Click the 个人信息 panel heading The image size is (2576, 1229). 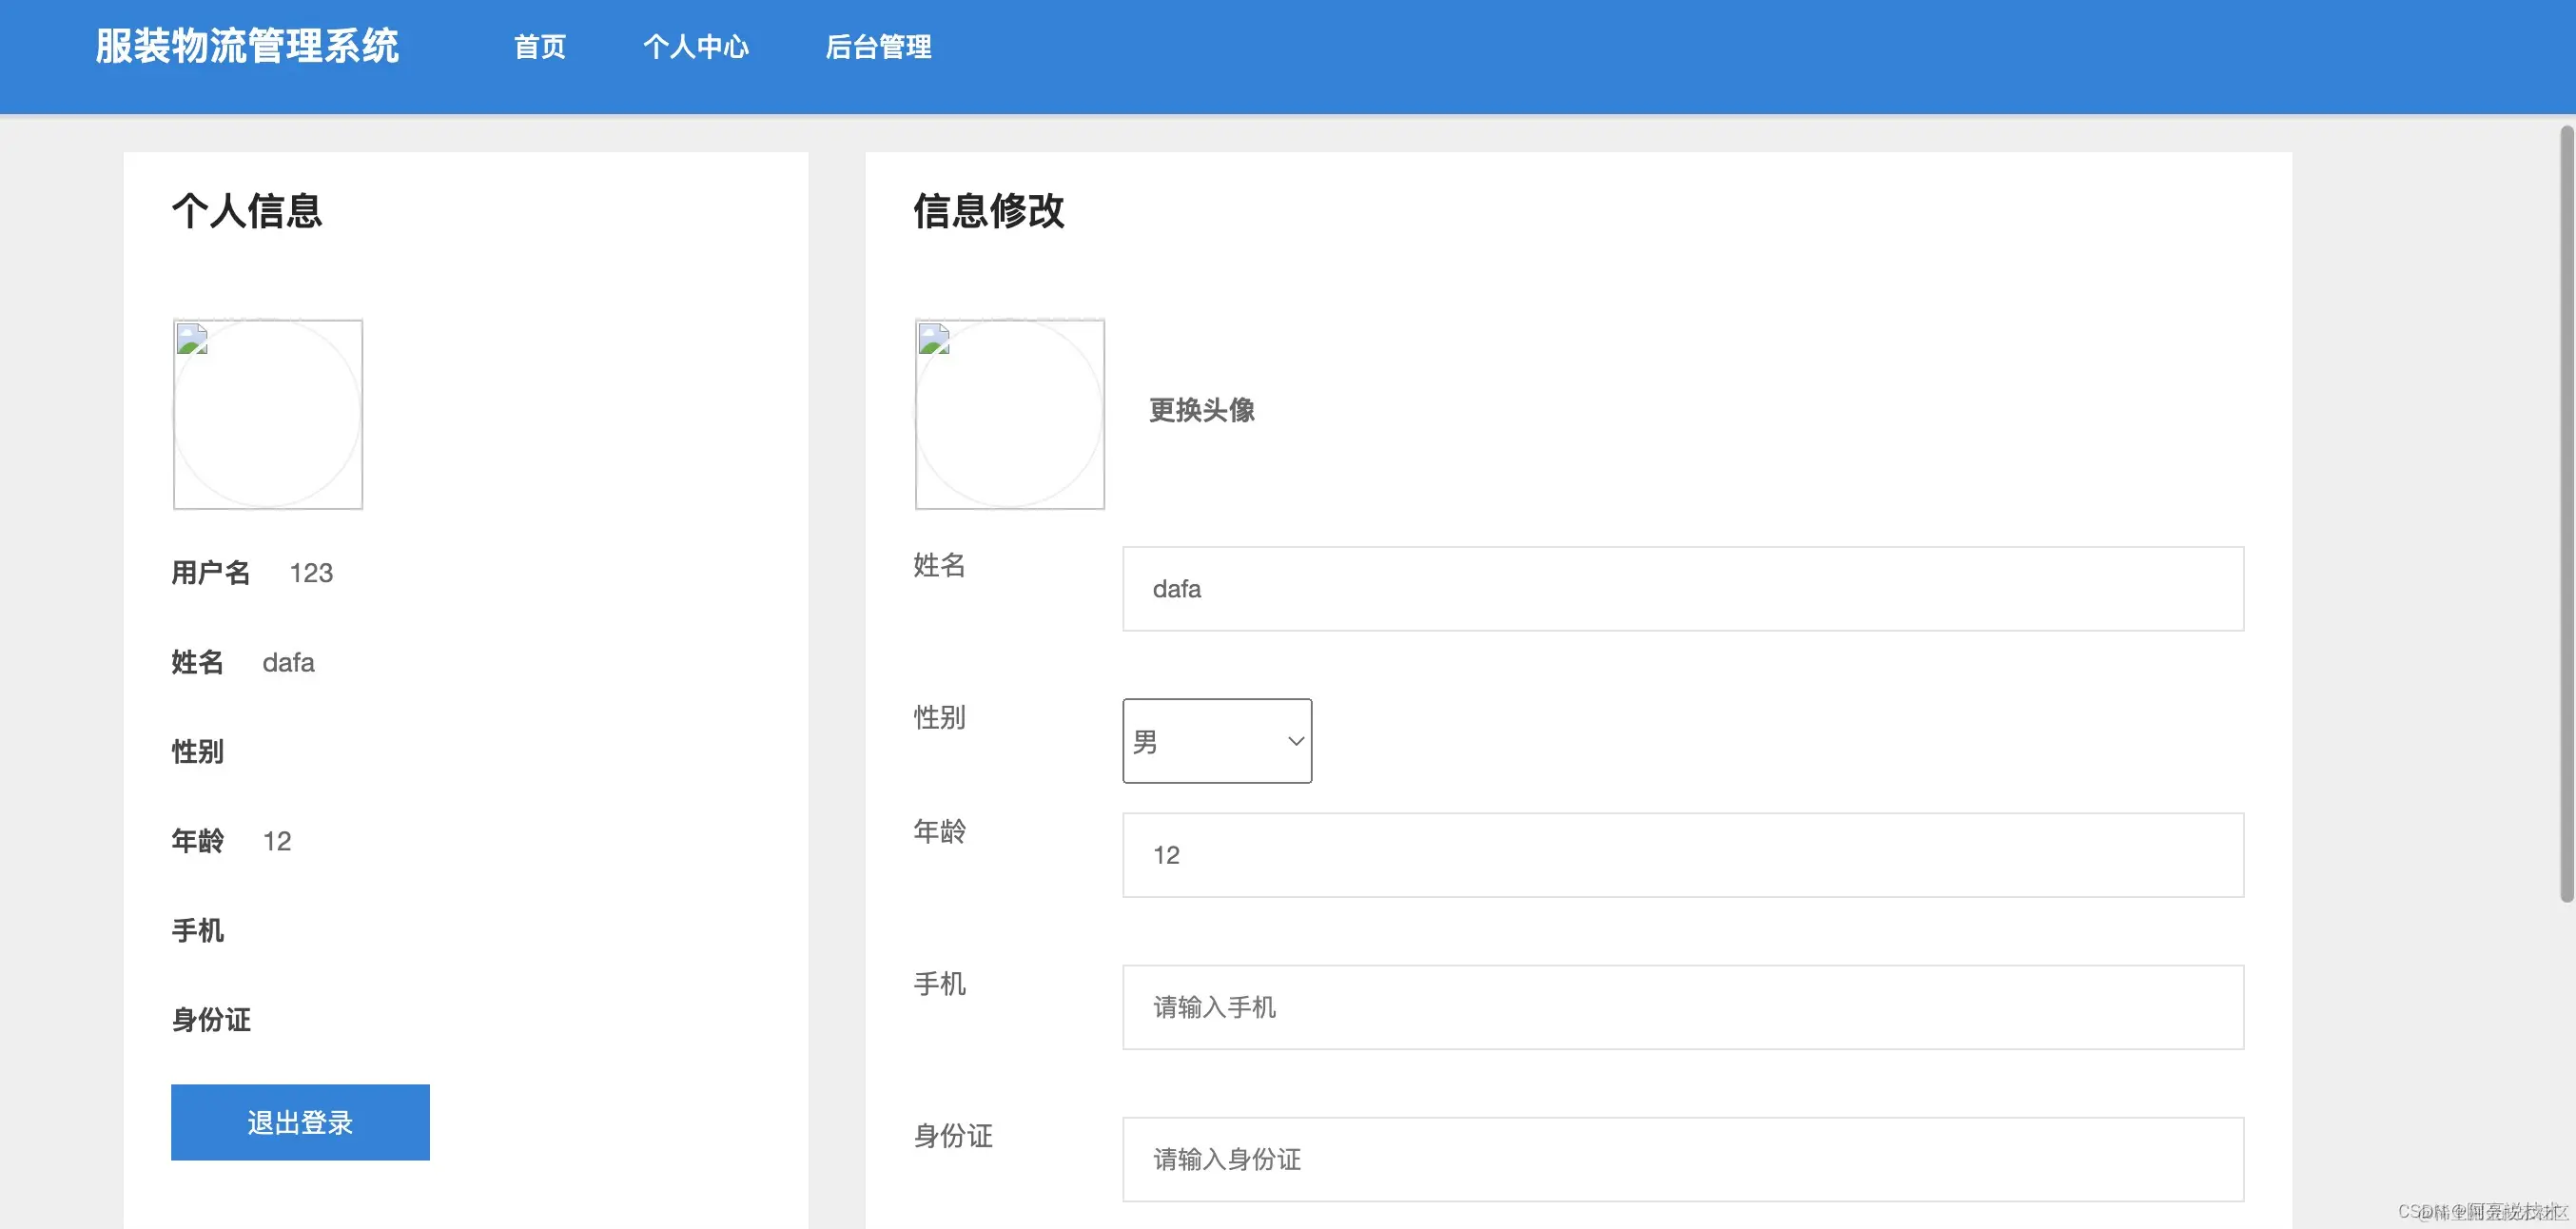246,211
